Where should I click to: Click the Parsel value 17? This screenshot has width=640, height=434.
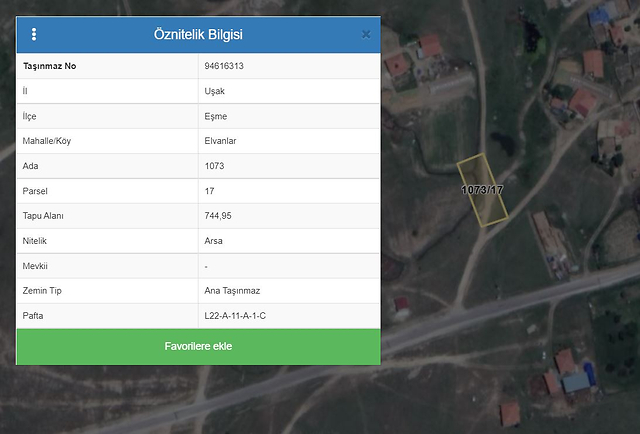click(209, 191)
